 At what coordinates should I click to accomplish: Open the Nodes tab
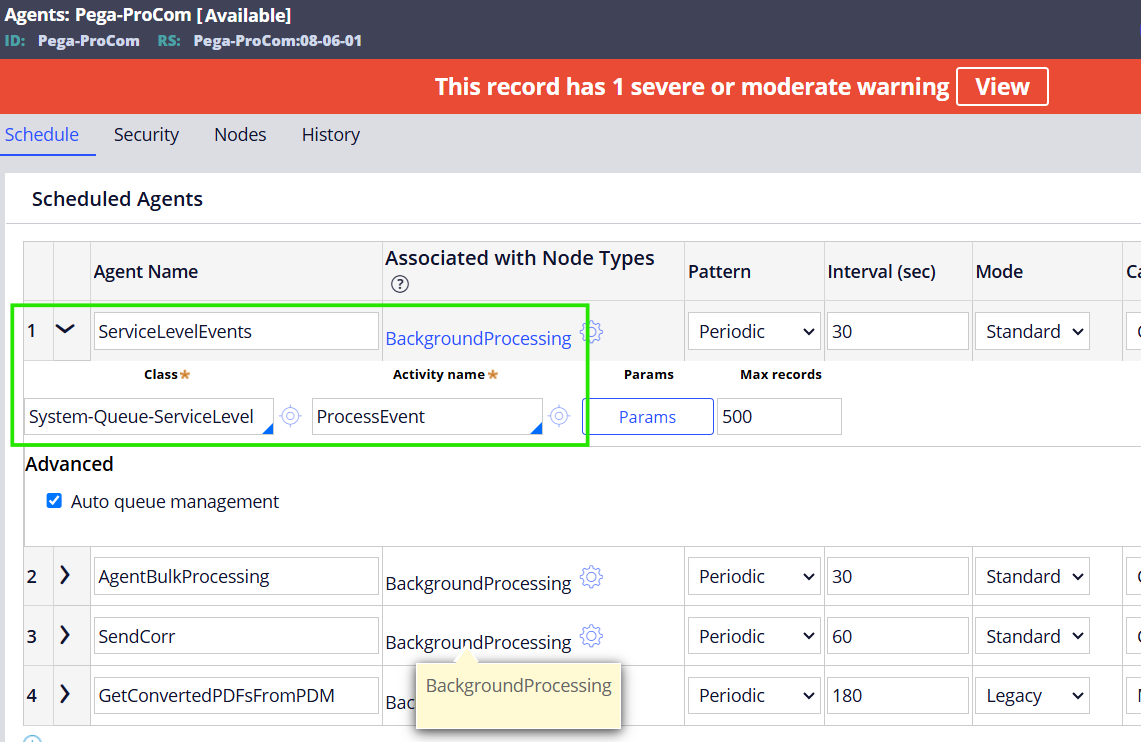(x=240, y=134)
